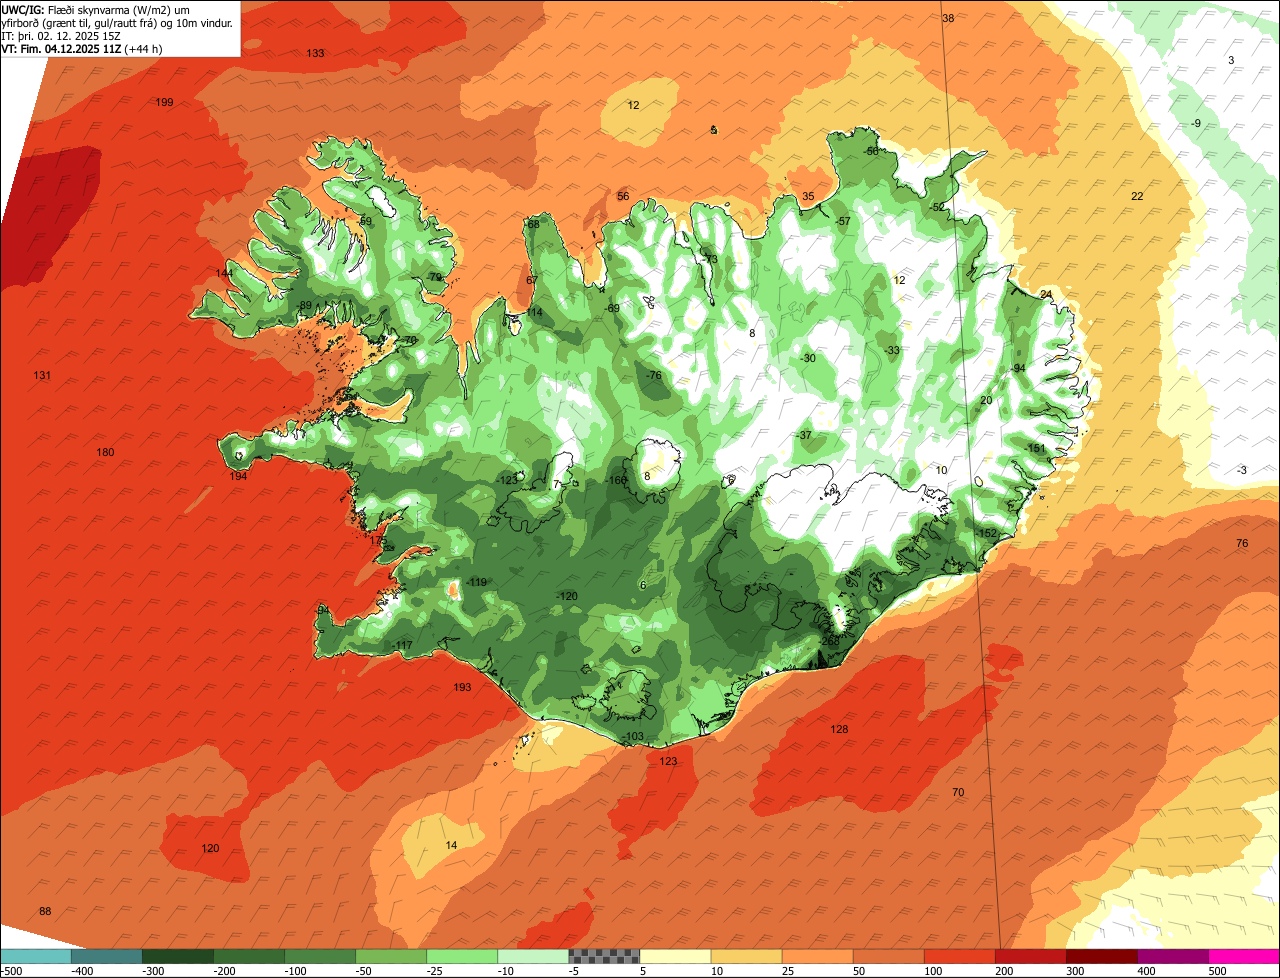Click the map value -33
This screenshot has height=978, width=1280.
892,350
